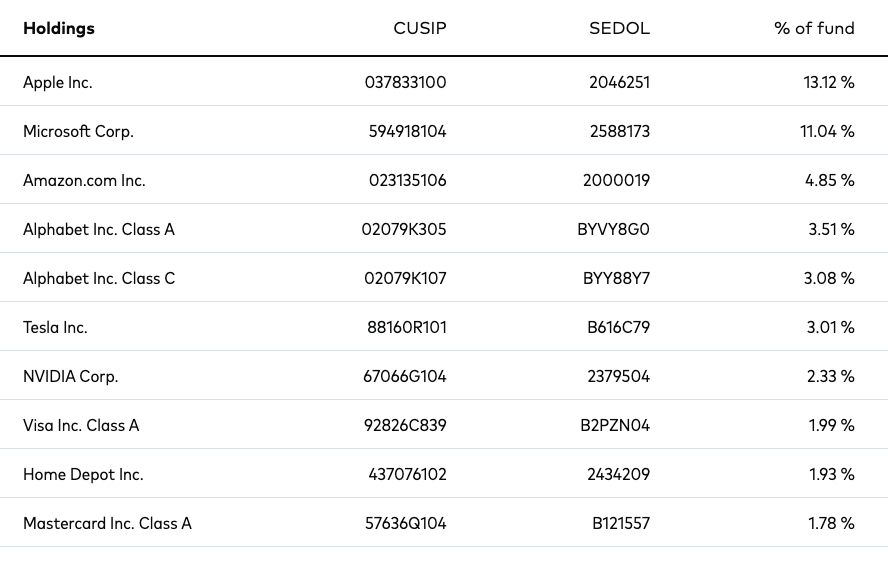Click Alphabet Inc. Class A entry
Viewport: 888px width, 563px height.
(x=99, y=229)
